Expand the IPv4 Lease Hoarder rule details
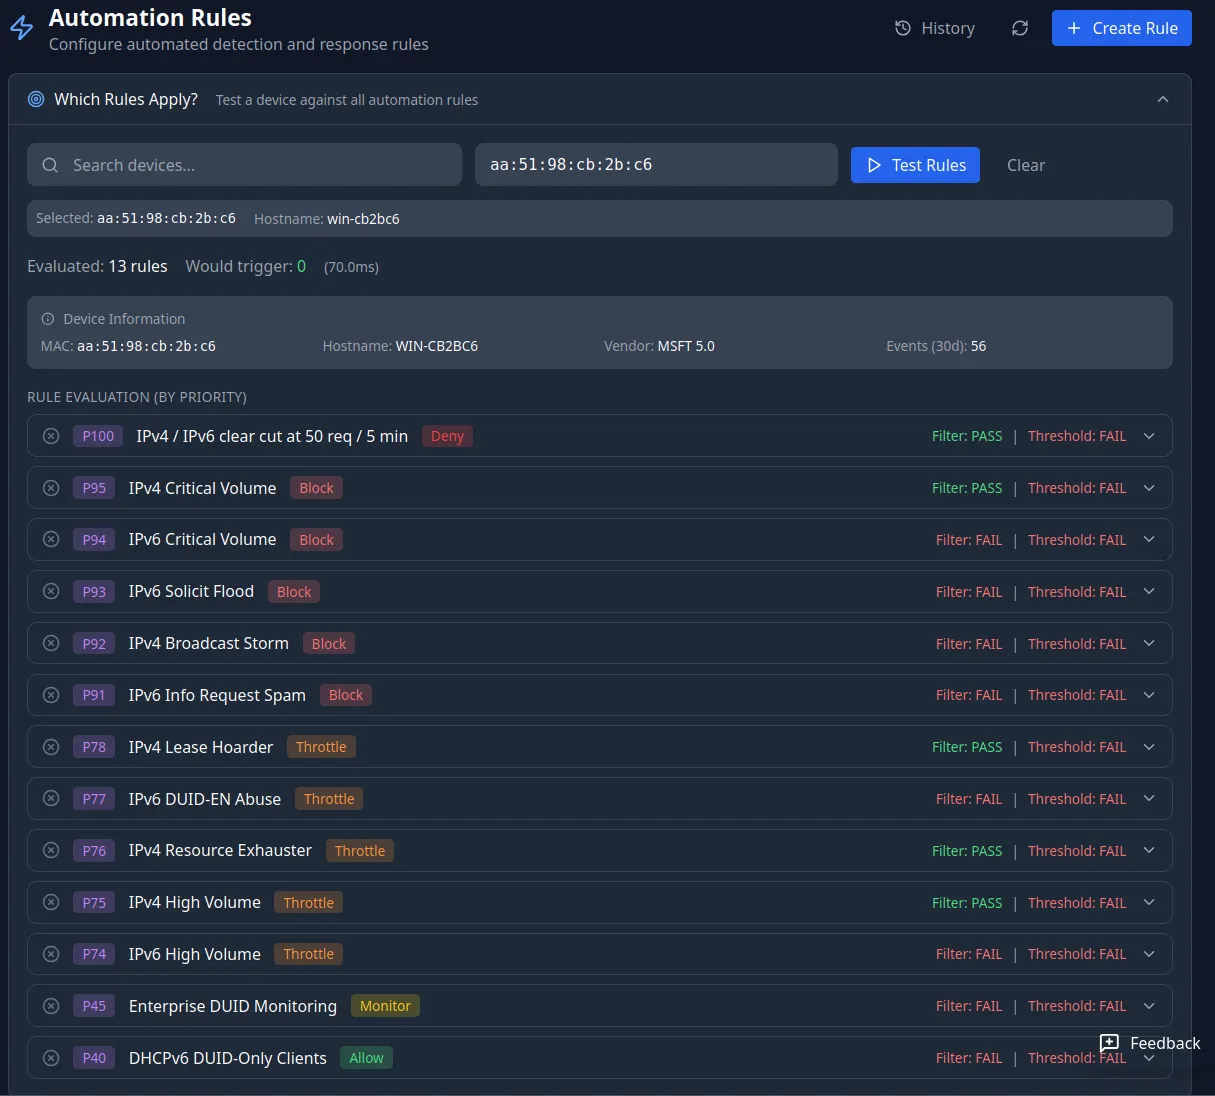 point(1149,747)
